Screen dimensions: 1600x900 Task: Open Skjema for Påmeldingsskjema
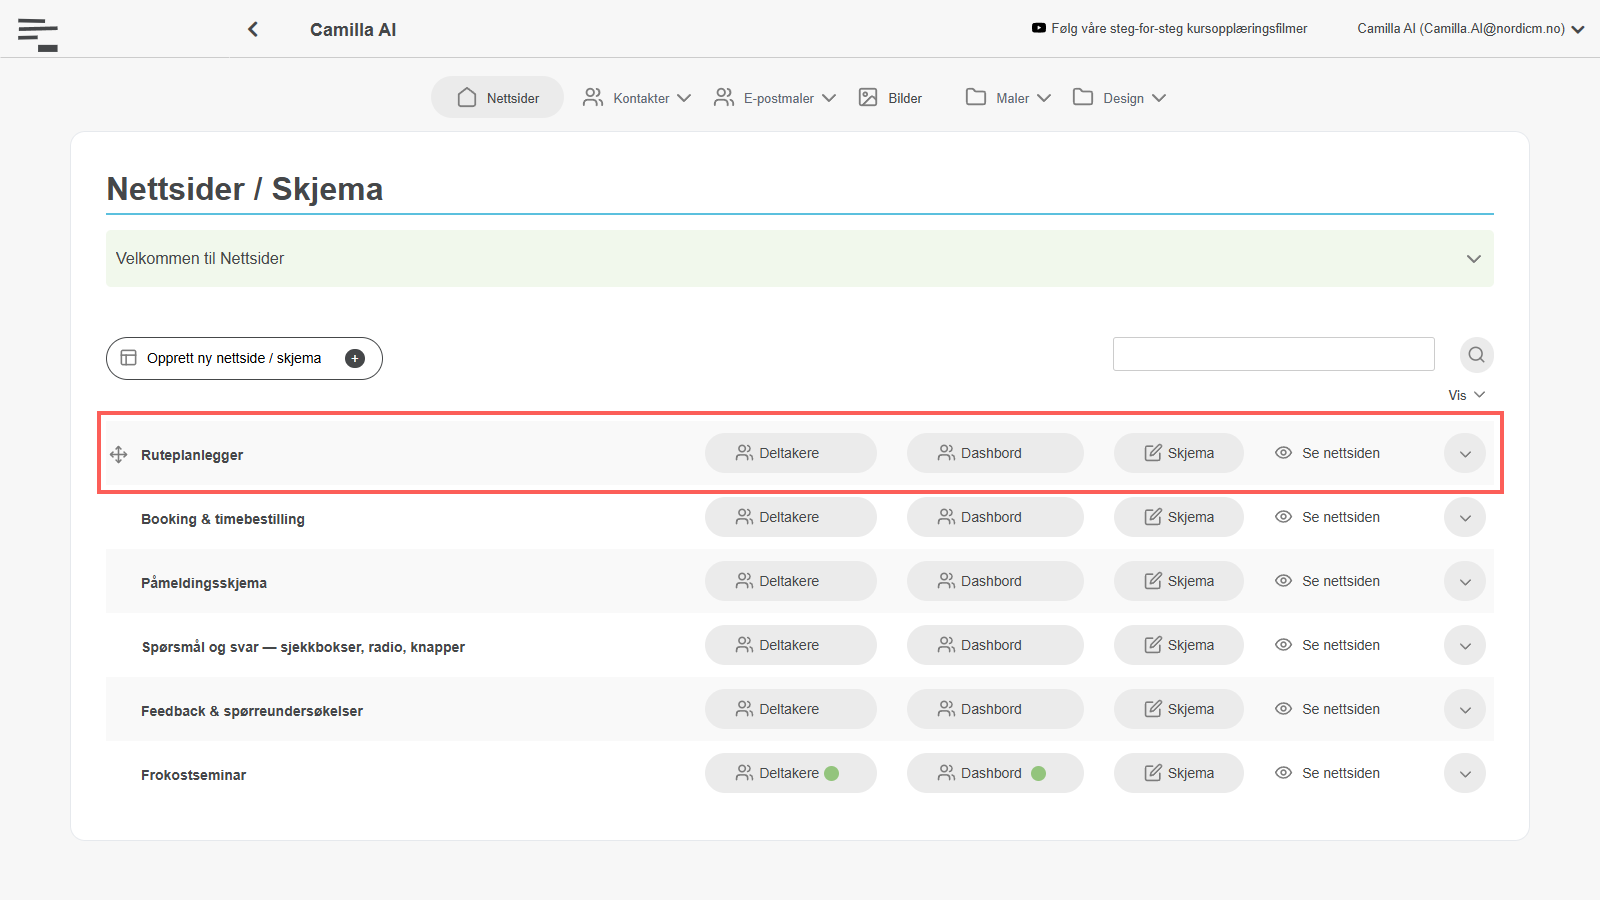coord(1179,581)
